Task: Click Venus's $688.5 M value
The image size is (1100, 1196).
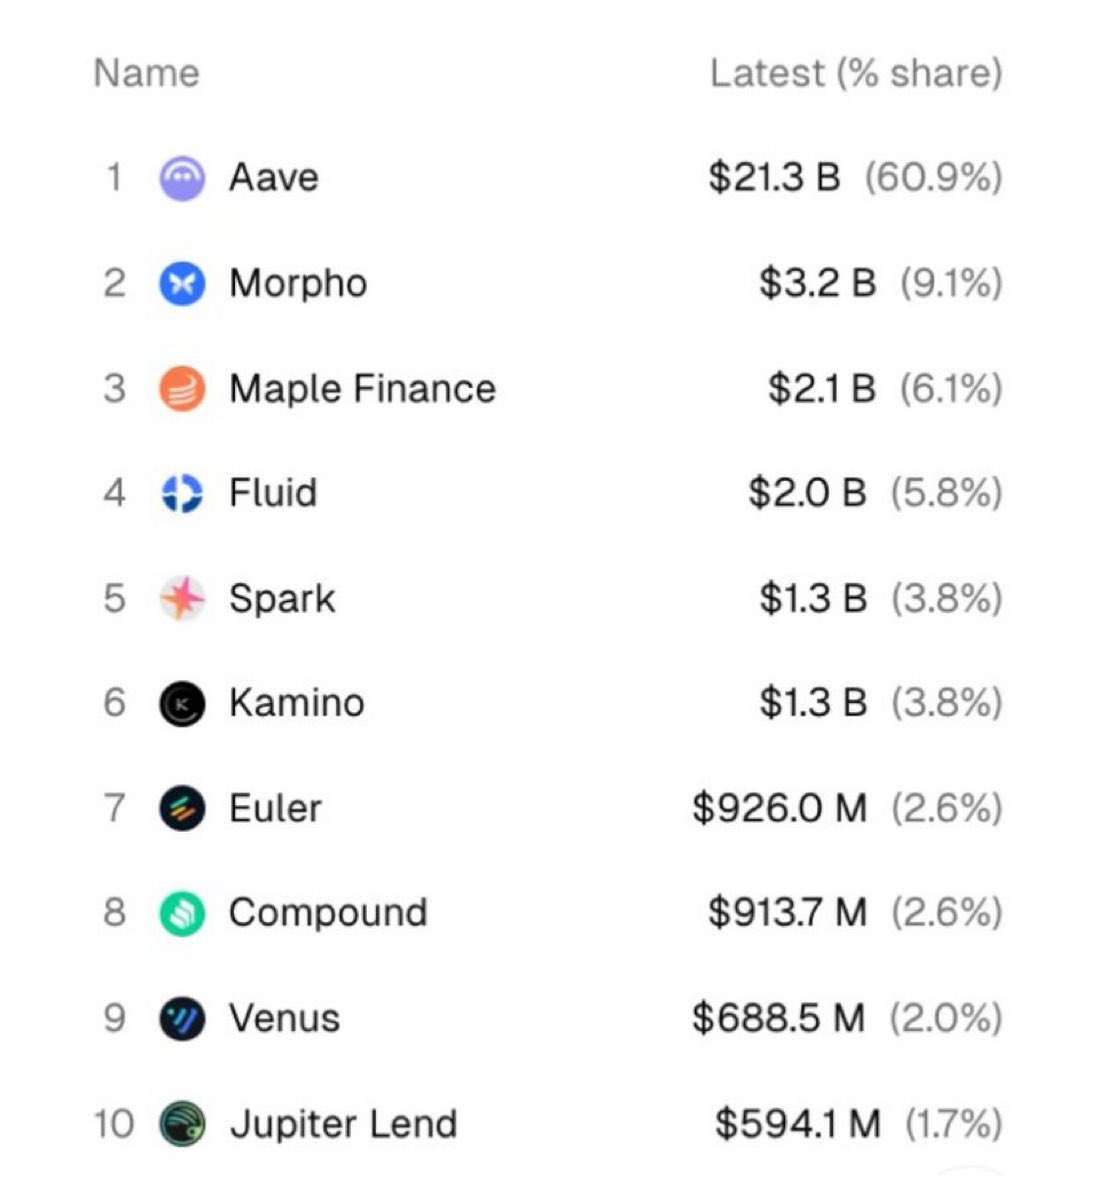Action: [x=778, y=1019]
